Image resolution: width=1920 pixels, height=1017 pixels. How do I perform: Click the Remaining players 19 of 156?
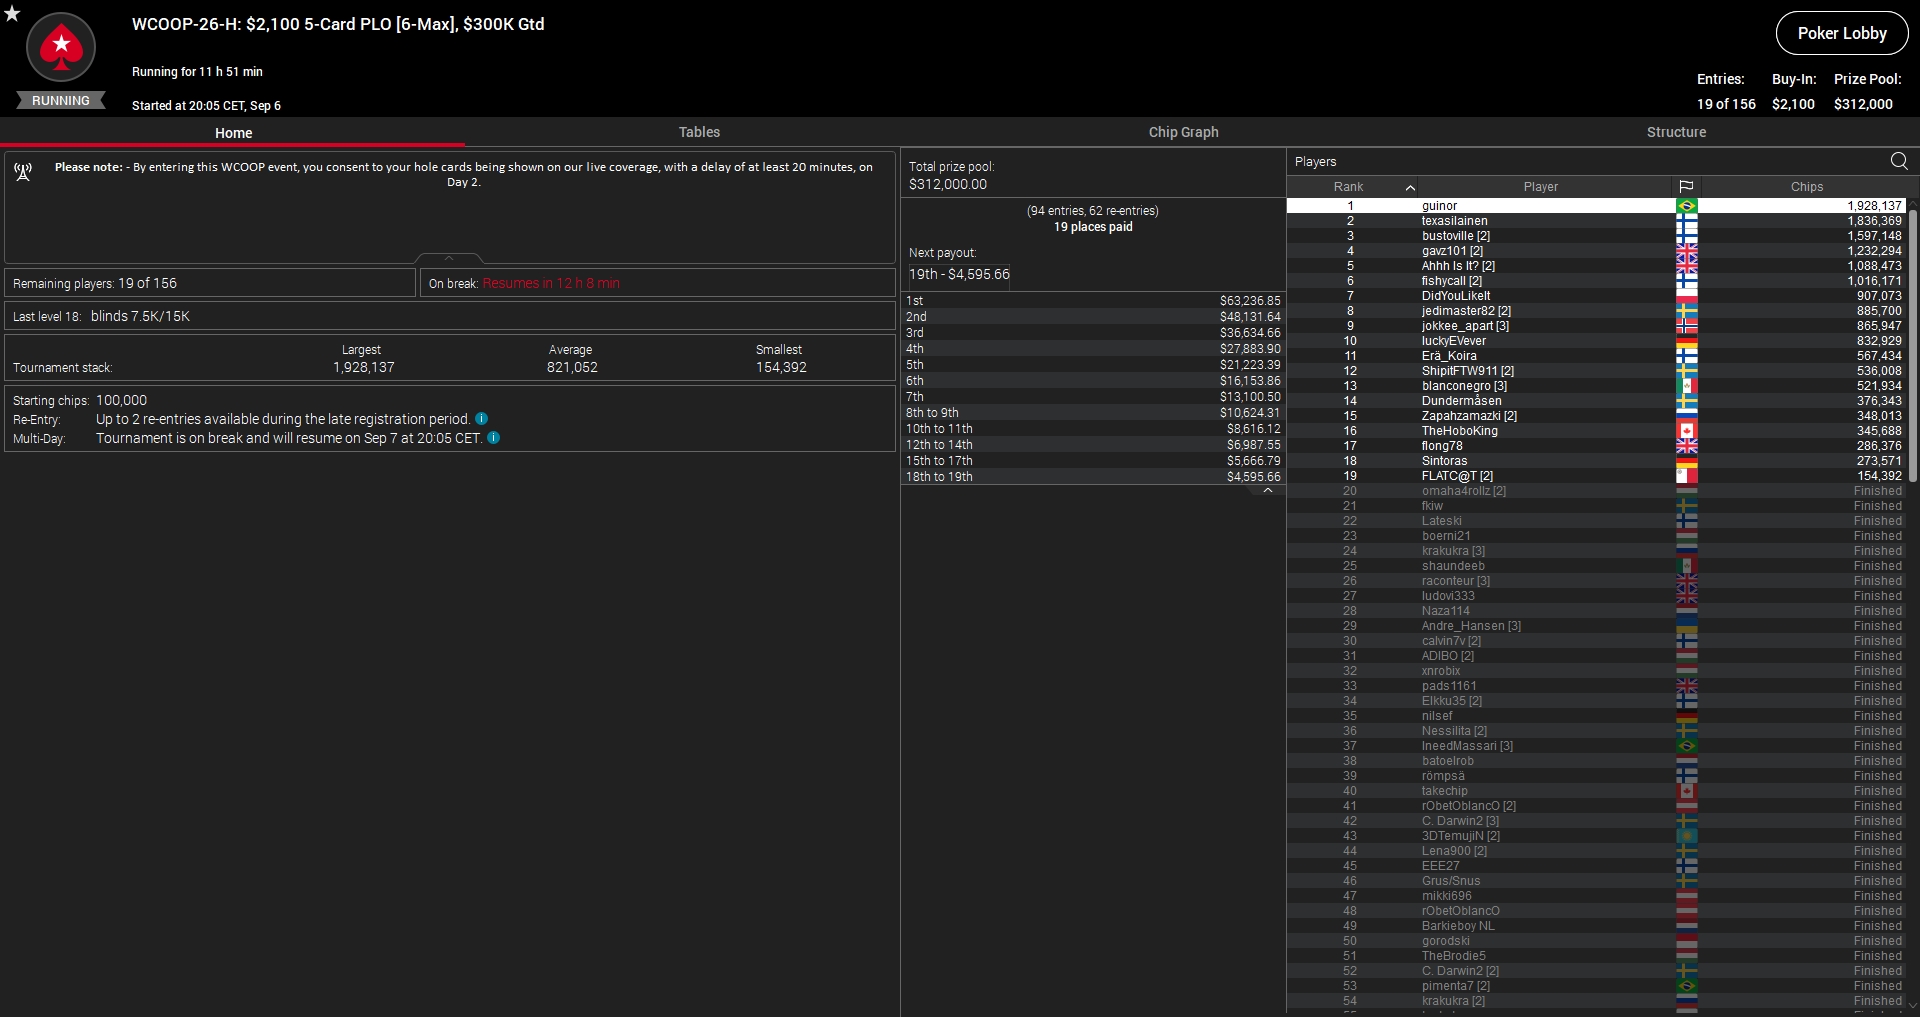[95, 283]
